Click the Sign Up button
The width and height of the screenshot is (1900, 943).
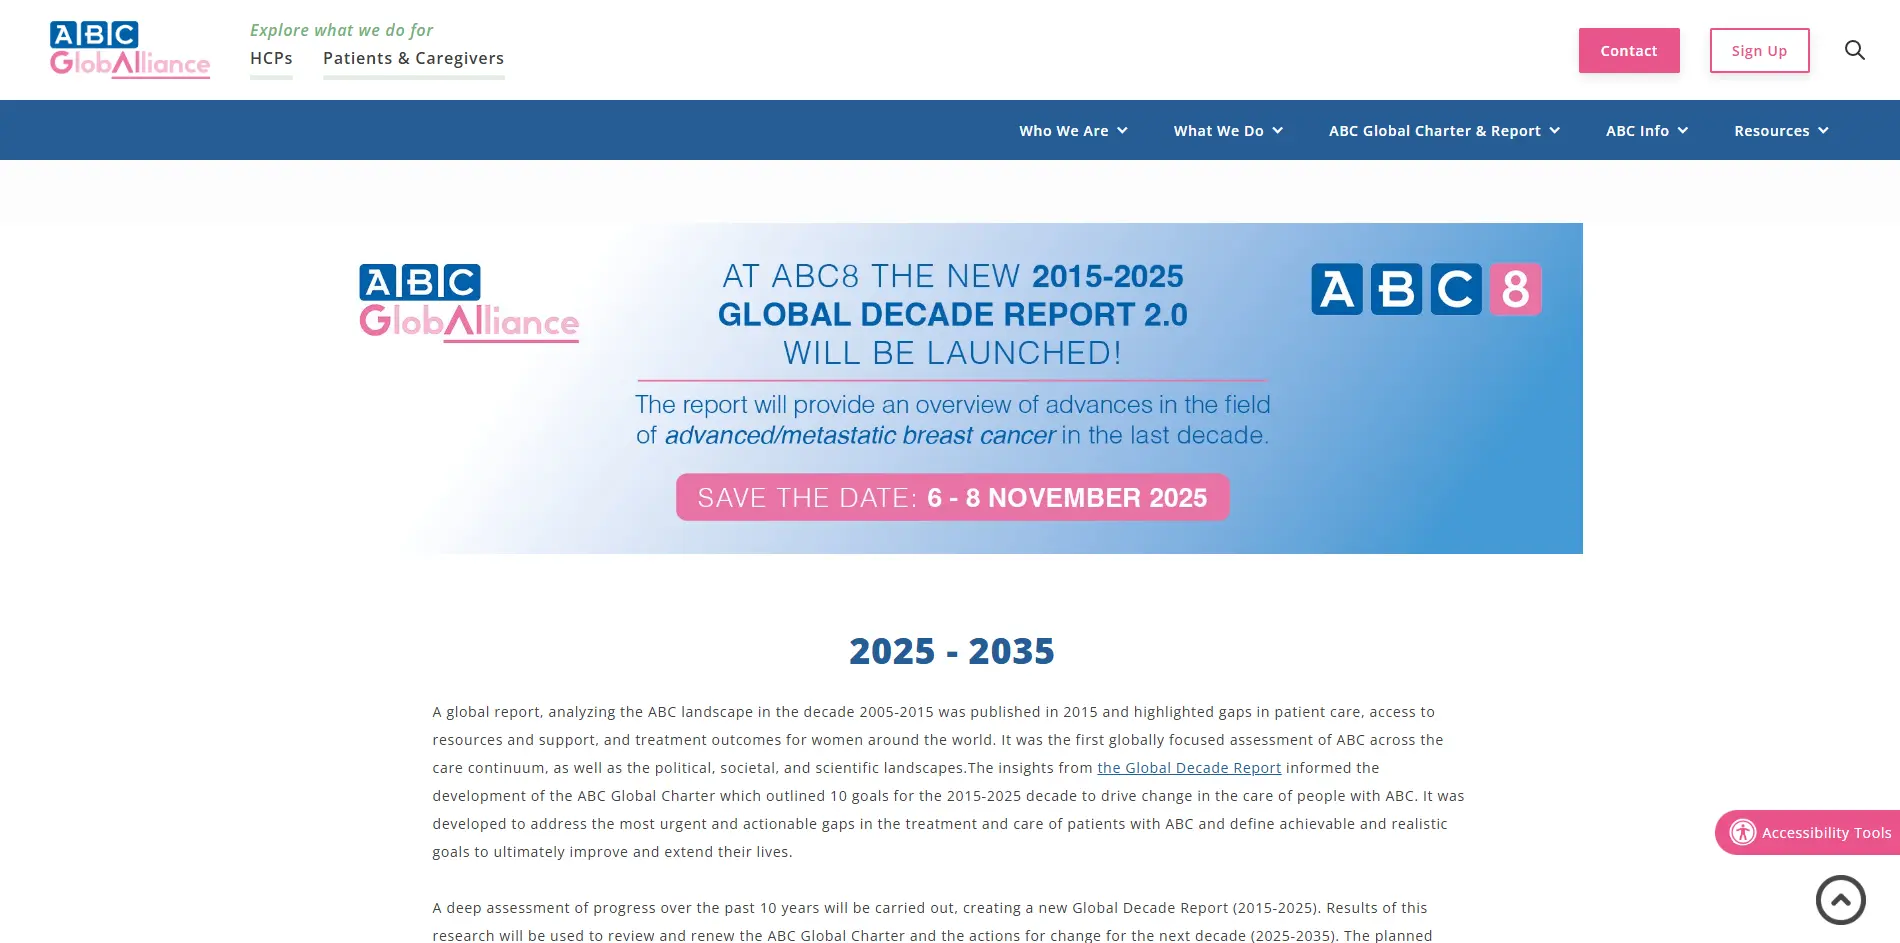point(1759,50)
